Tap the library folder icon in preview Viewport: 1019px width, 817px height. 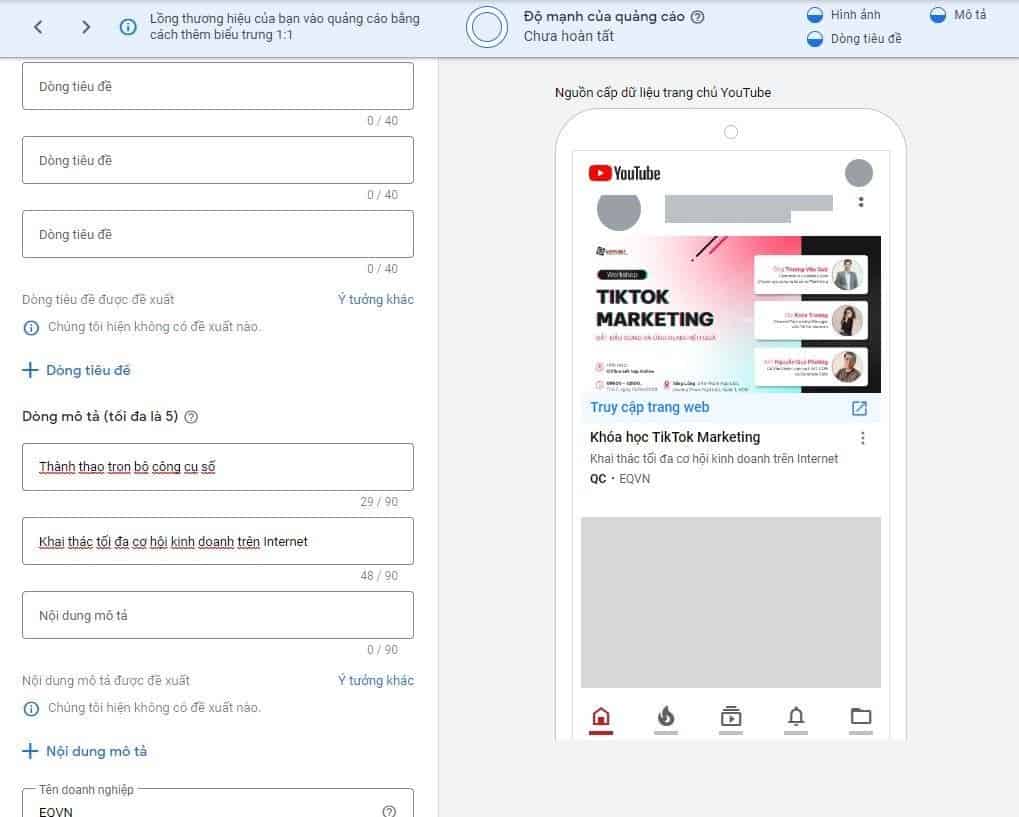(860, 716)
